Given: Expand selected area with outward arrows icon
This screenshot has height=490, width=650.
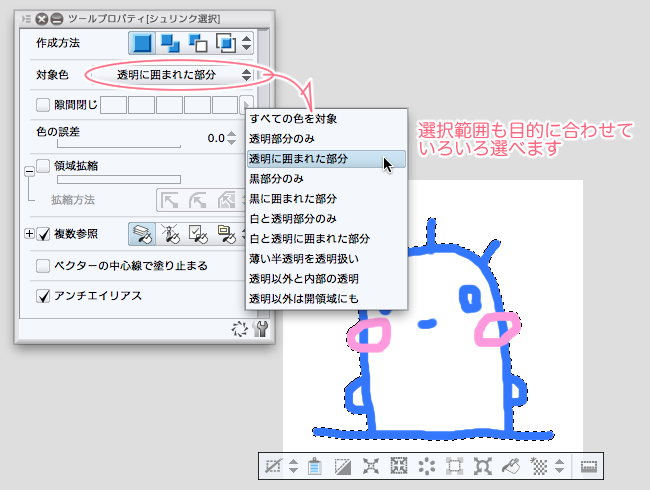Looking at the screenshot, I should (371, 466).
